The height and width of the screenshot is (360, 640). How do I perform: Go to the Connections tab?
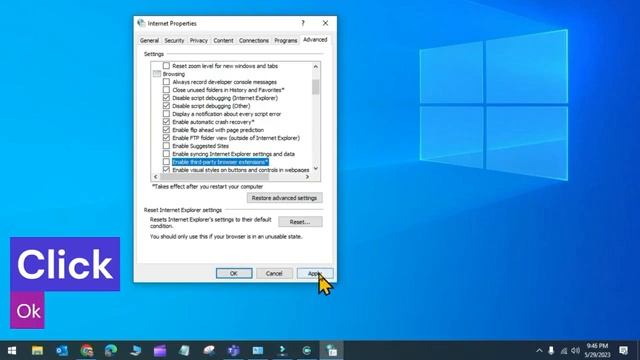click(x=254, y=40)
